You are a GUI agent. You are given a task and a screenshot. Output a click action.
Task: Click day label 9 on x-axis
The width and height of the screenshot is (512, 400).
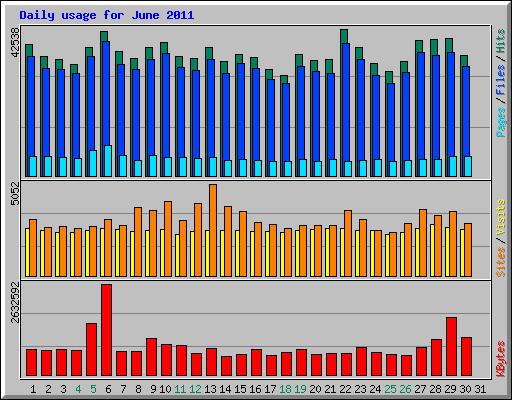[153, 389]
